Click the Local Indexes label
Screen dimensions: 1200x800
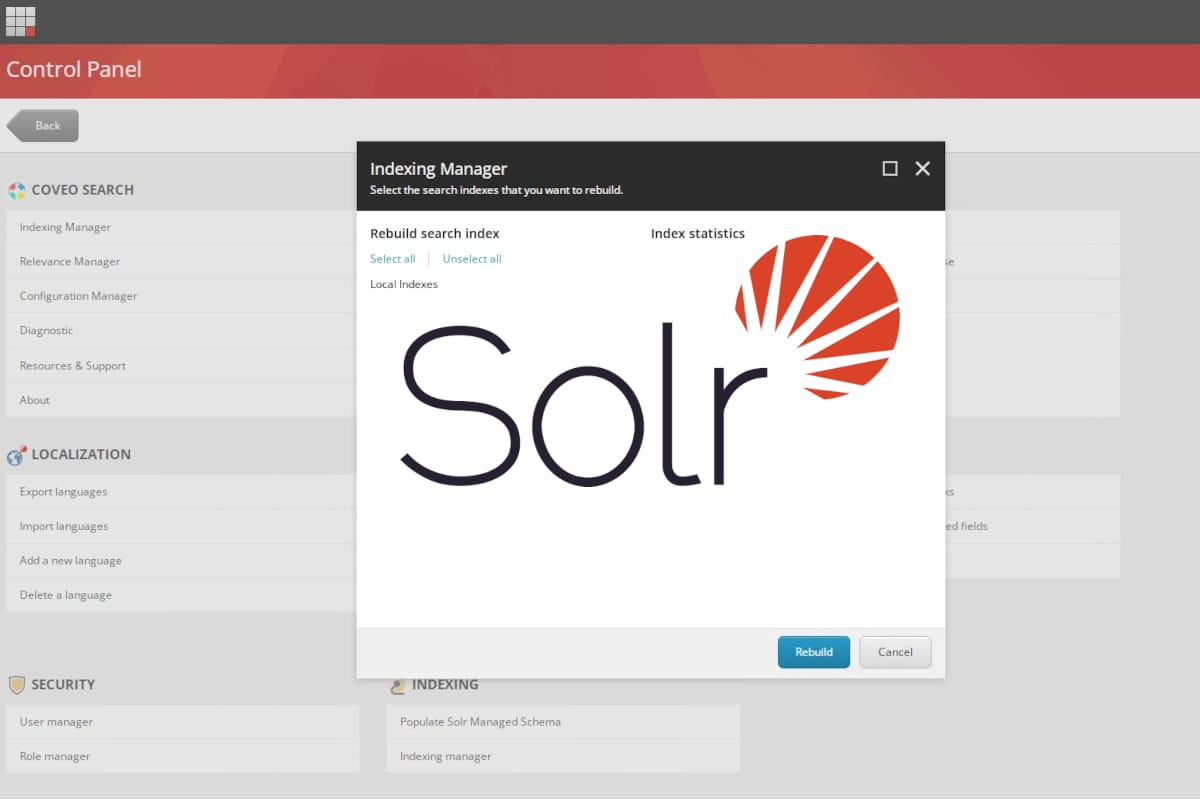click(x=404, y=284)
